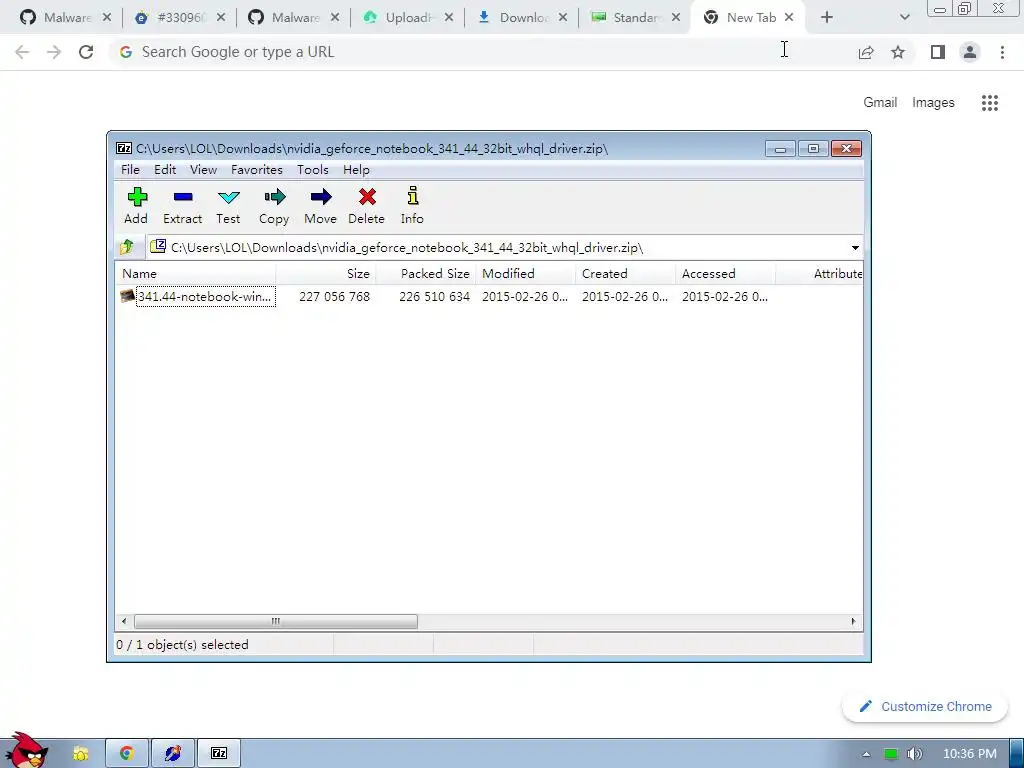This screenshot has width=1024, height=768.
Task: Sort by Packed Size column
Action: pos(426,274)
